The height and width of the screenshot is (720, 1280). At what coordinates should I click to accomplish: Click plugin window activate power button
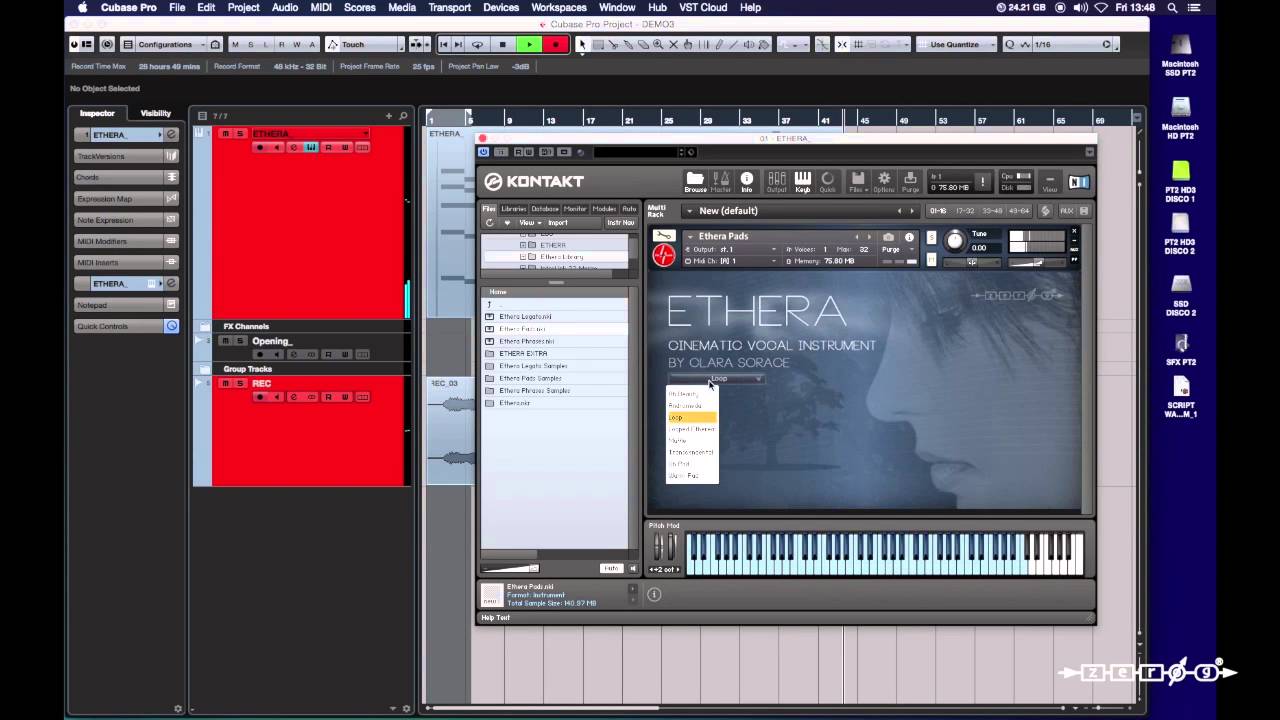484,152
